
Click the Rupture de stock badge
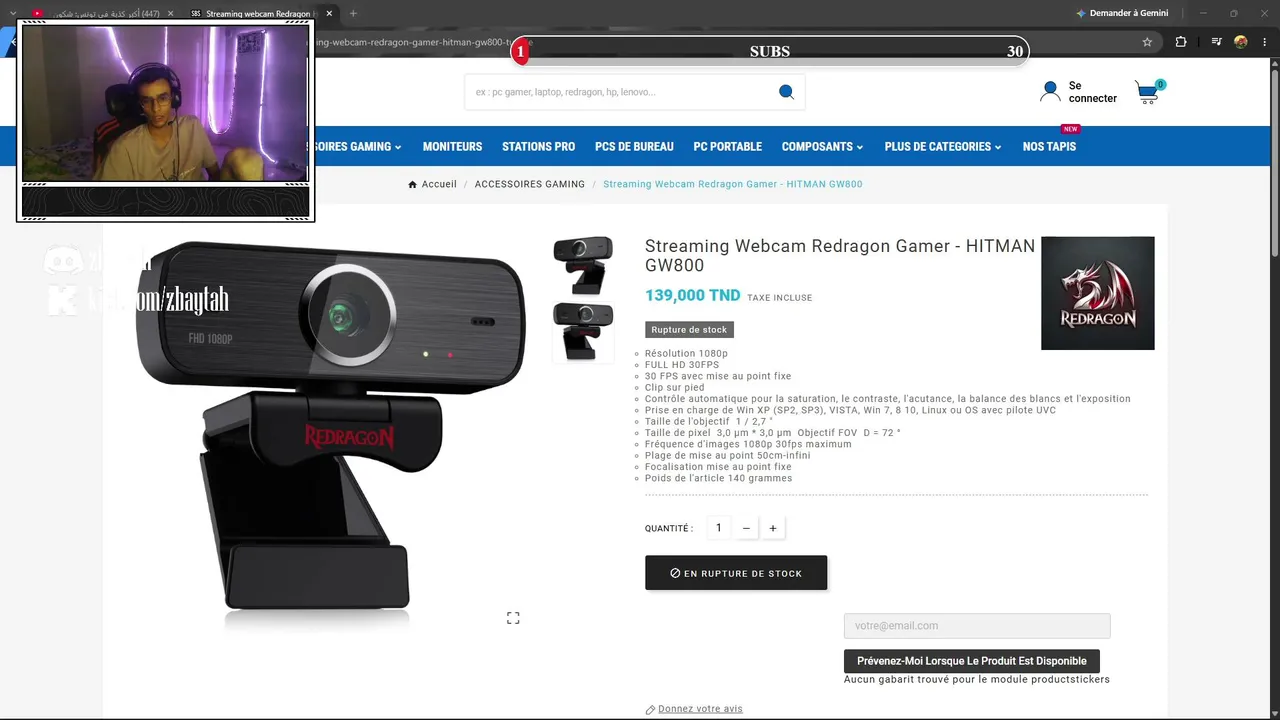tap(689, 330)
